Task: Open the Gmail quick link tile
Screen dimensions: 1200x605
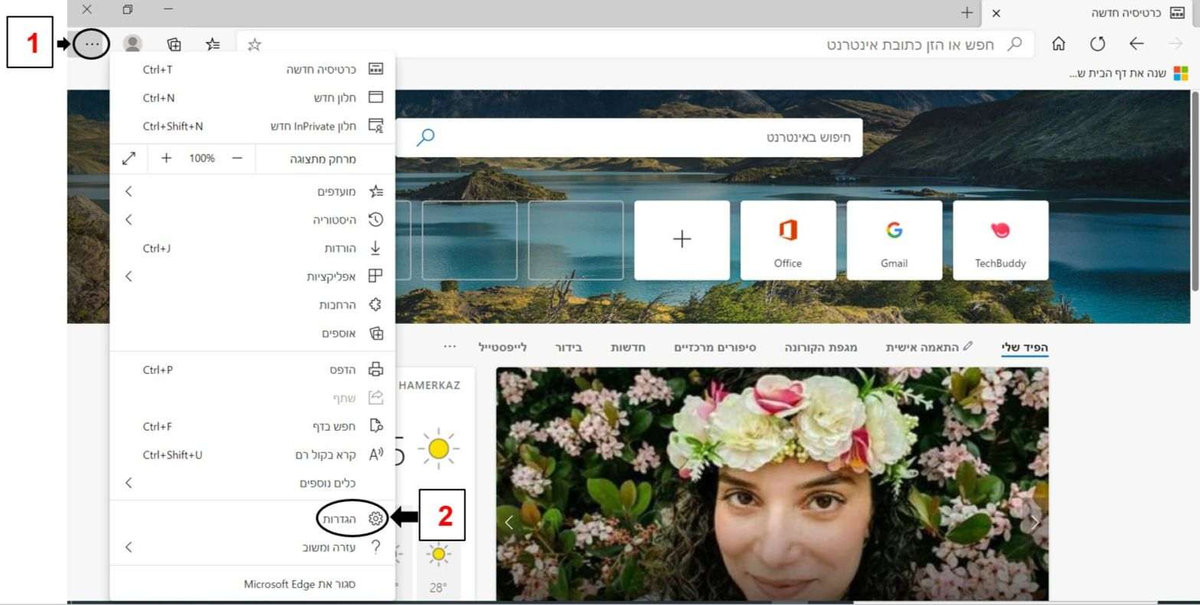Action: click(894, 240)
